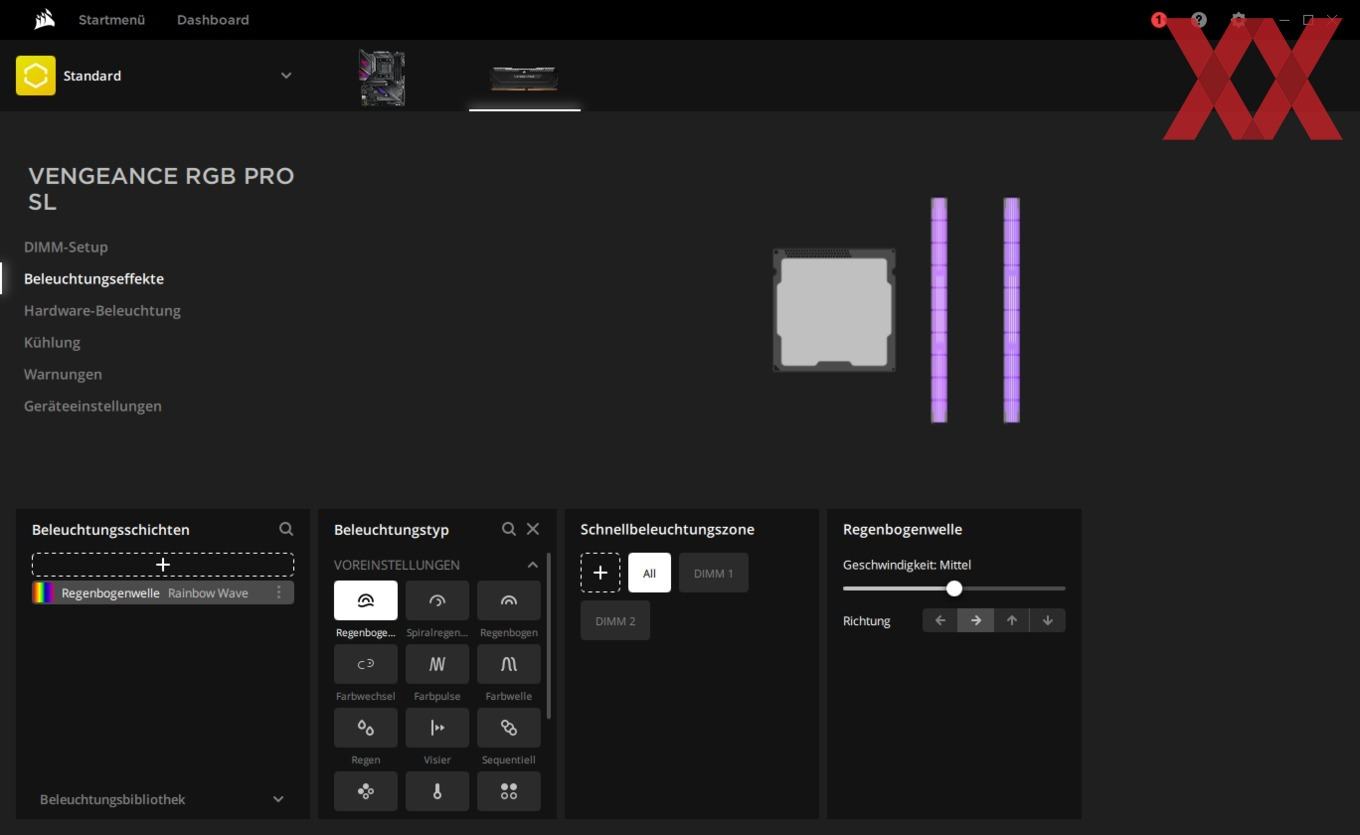Add a new lighting layer
The image size is (1360, 835).
[x=163, y=565]
